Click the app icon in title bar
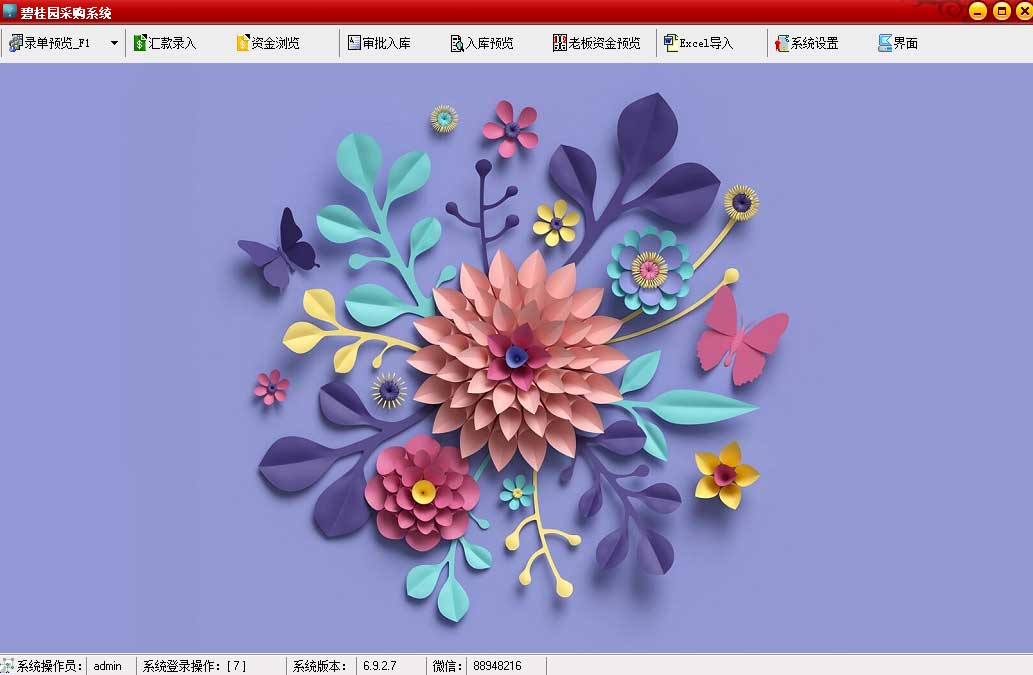The height and width of the screenshot is (675, 1033). (9, 12)
